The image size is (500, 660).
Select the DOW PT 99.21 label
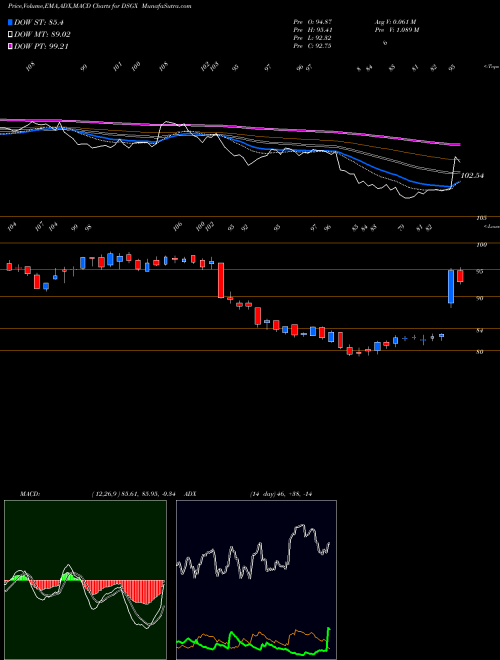pos(41,46)
